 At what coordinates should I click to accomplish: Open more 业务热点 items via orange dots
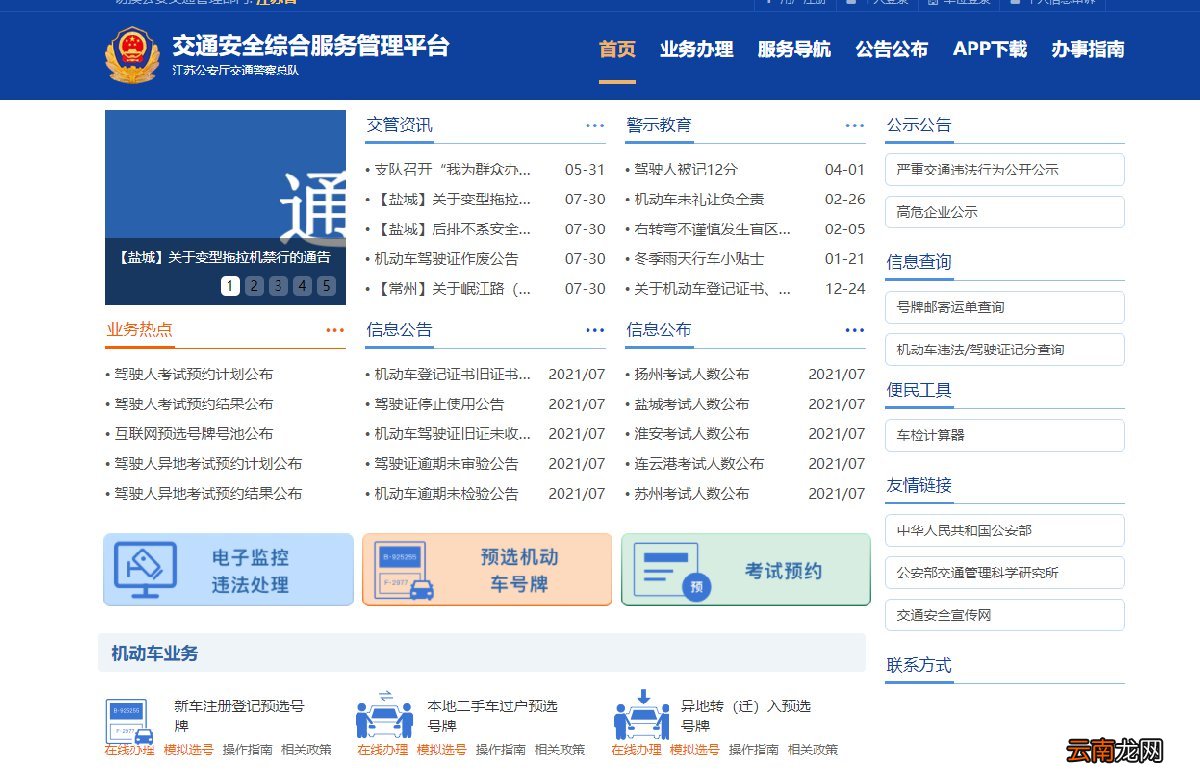coord(335,330)
